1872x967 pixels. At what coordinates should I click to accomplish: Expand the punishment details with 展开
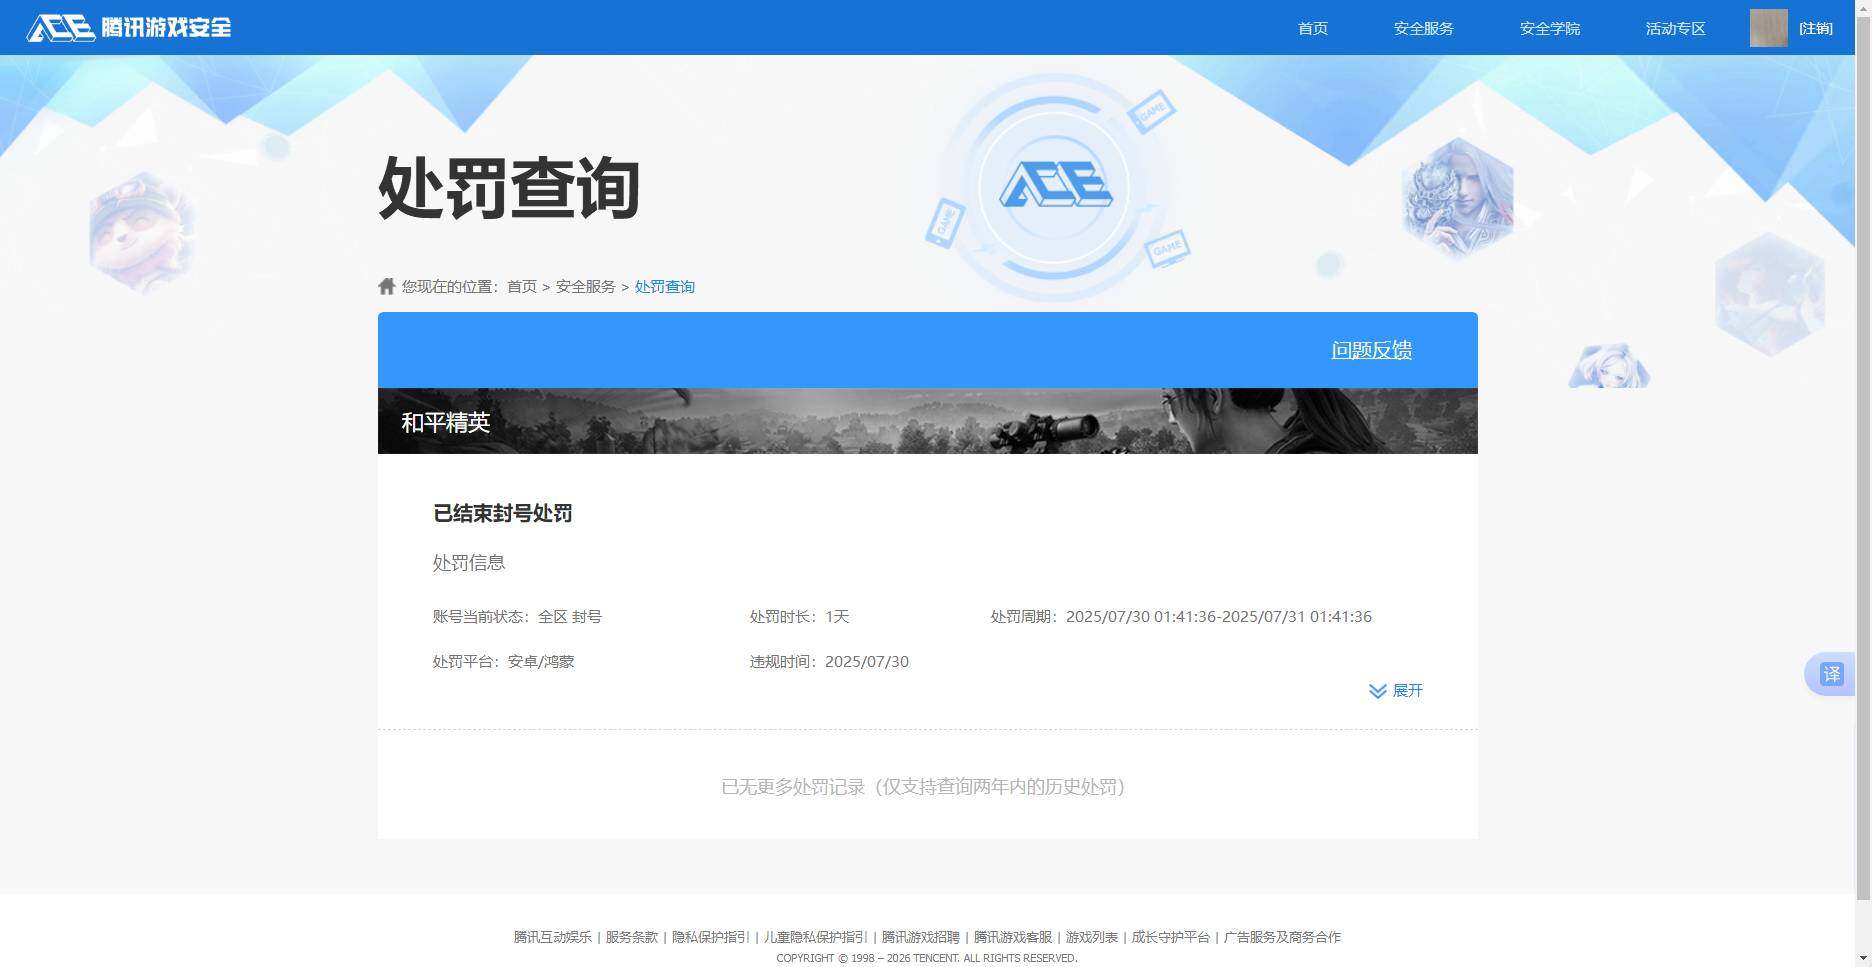[x=1409, y=690]
